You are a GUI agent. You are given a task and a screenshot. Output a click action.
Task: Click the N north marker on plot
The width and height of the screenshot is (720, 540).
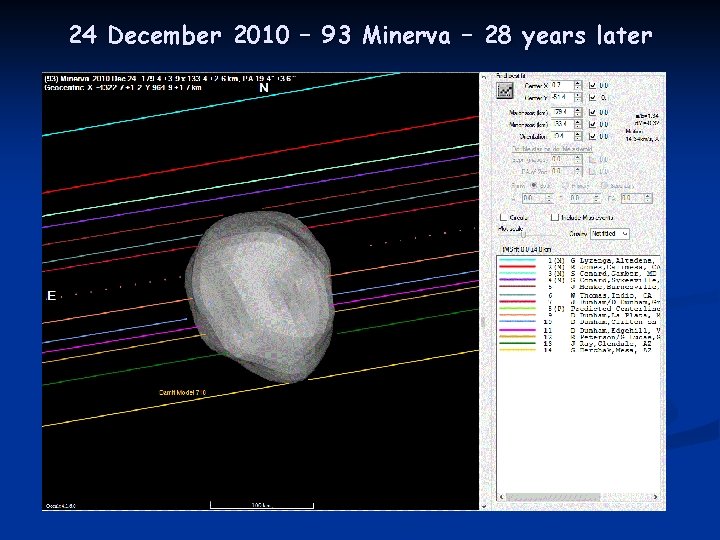tap(264, 88)
